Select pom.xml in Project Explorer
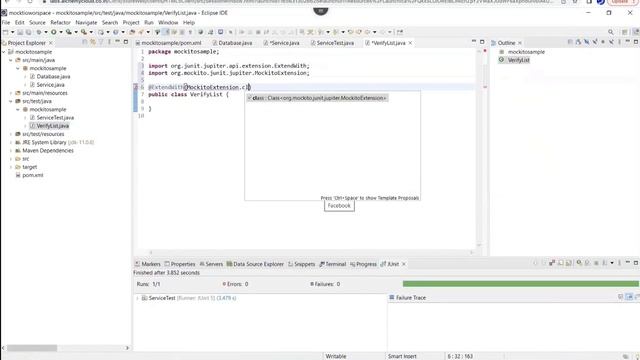This screenshot has width=640, height=360. click(x=33, y=175)
